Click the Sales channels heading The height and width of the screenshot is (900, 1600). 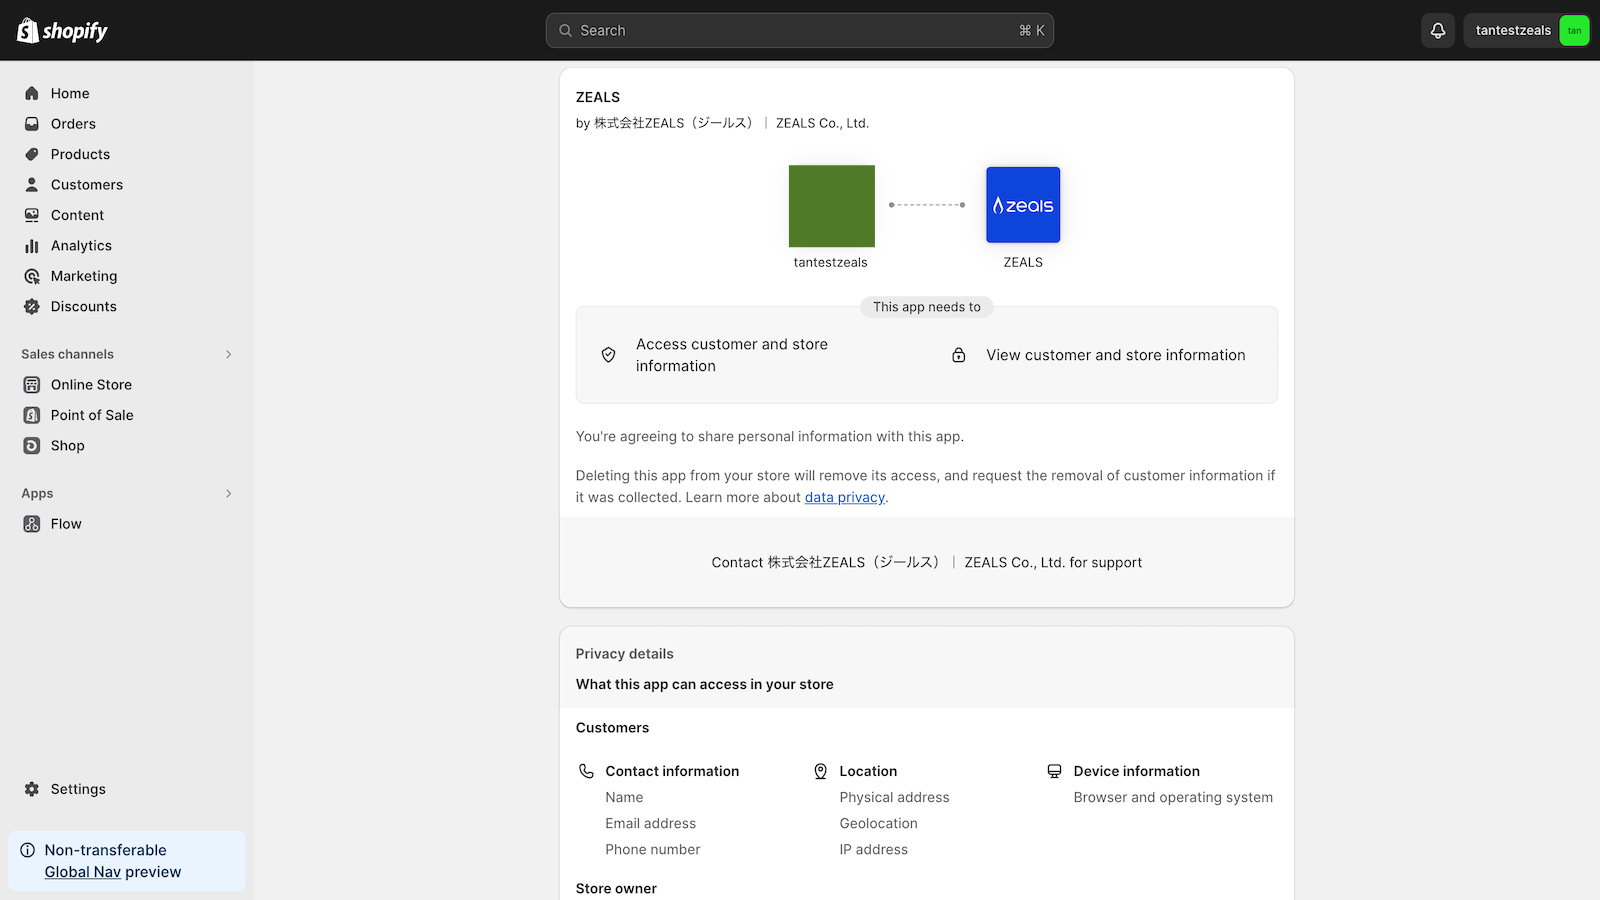click(x=67, y=354)
